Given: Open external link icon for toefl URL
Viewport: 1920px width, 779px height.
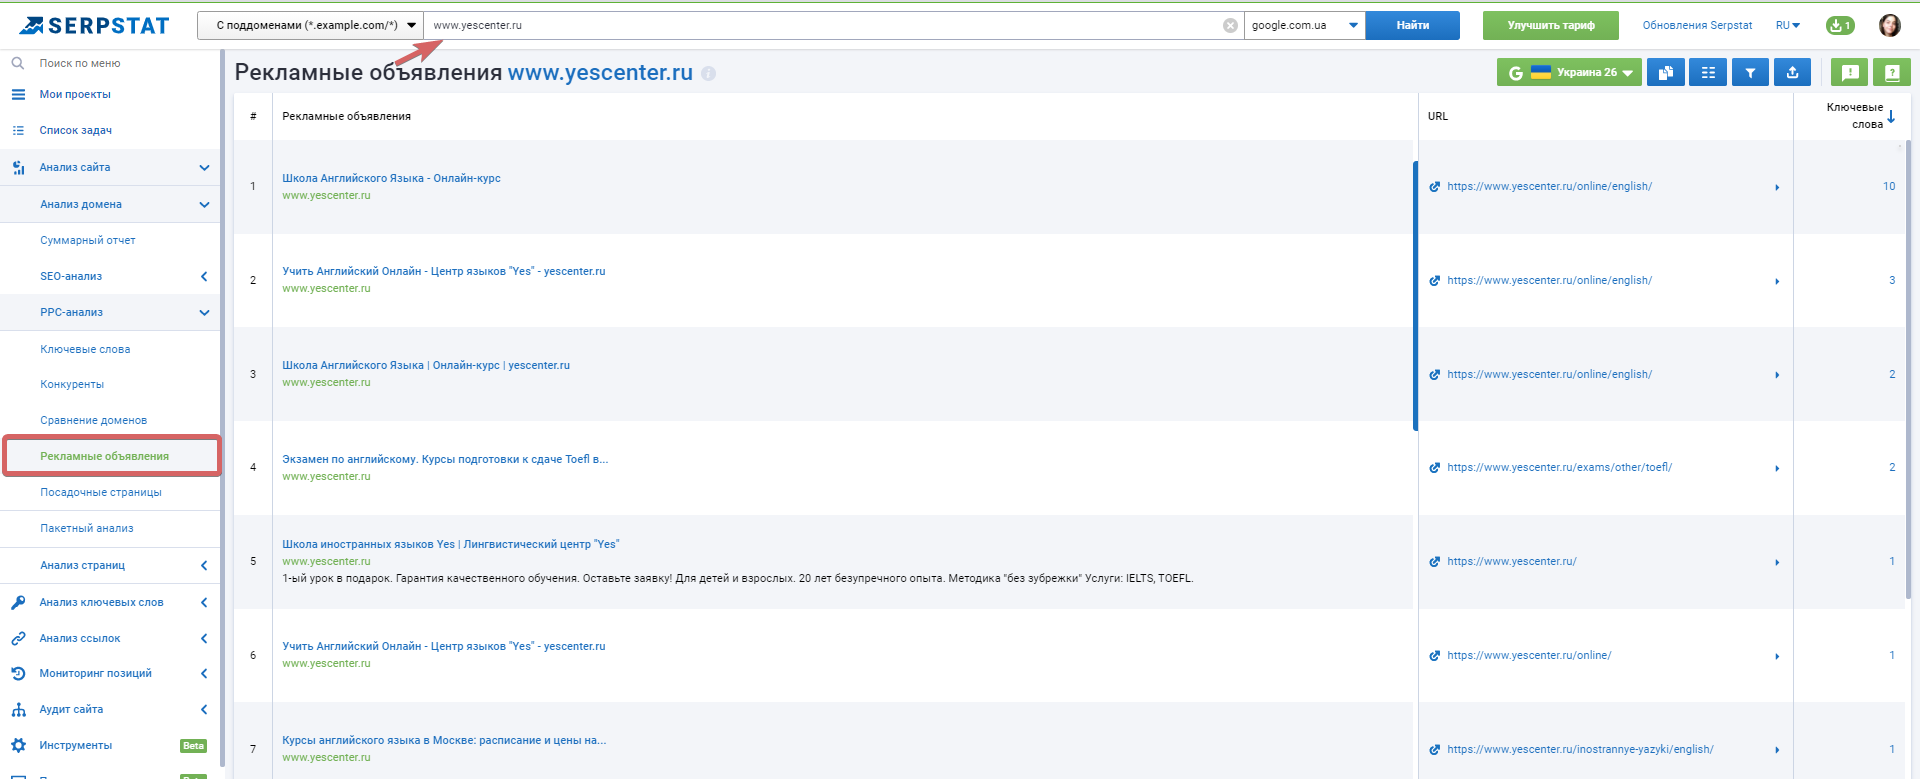Looking at the screenshot, I should coord(1435,468).
